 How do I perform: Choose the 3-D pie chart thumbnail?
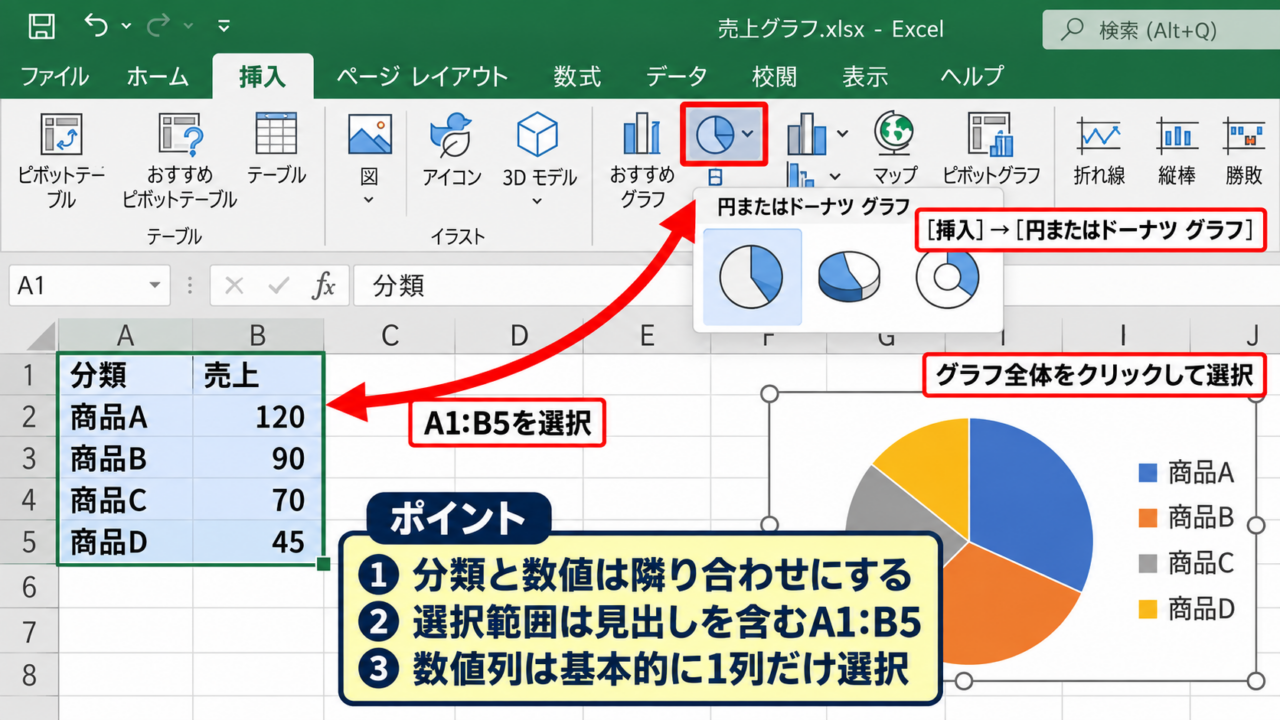(x=849, y=277)
